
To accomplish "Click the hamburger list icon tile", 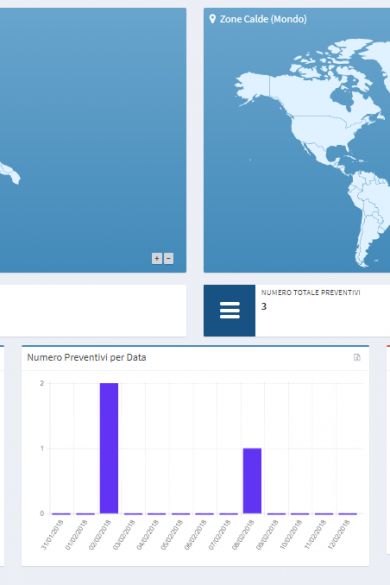I will 230,310.
